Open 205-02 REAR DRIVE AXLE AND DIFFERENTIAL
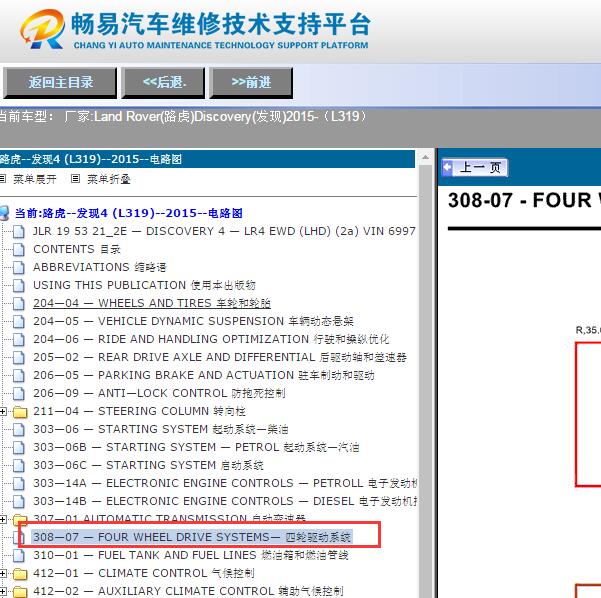The width and height of the screenshot is (601, 598). coord(220,357)
